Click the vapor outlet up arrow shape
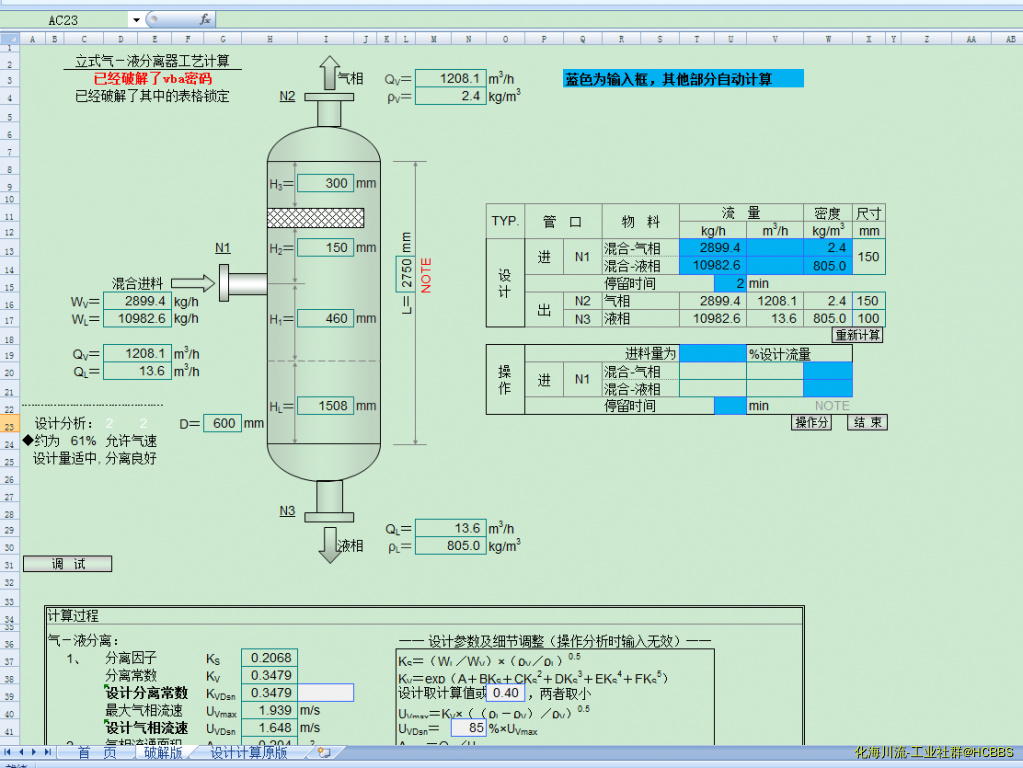 tap(329, 75)
